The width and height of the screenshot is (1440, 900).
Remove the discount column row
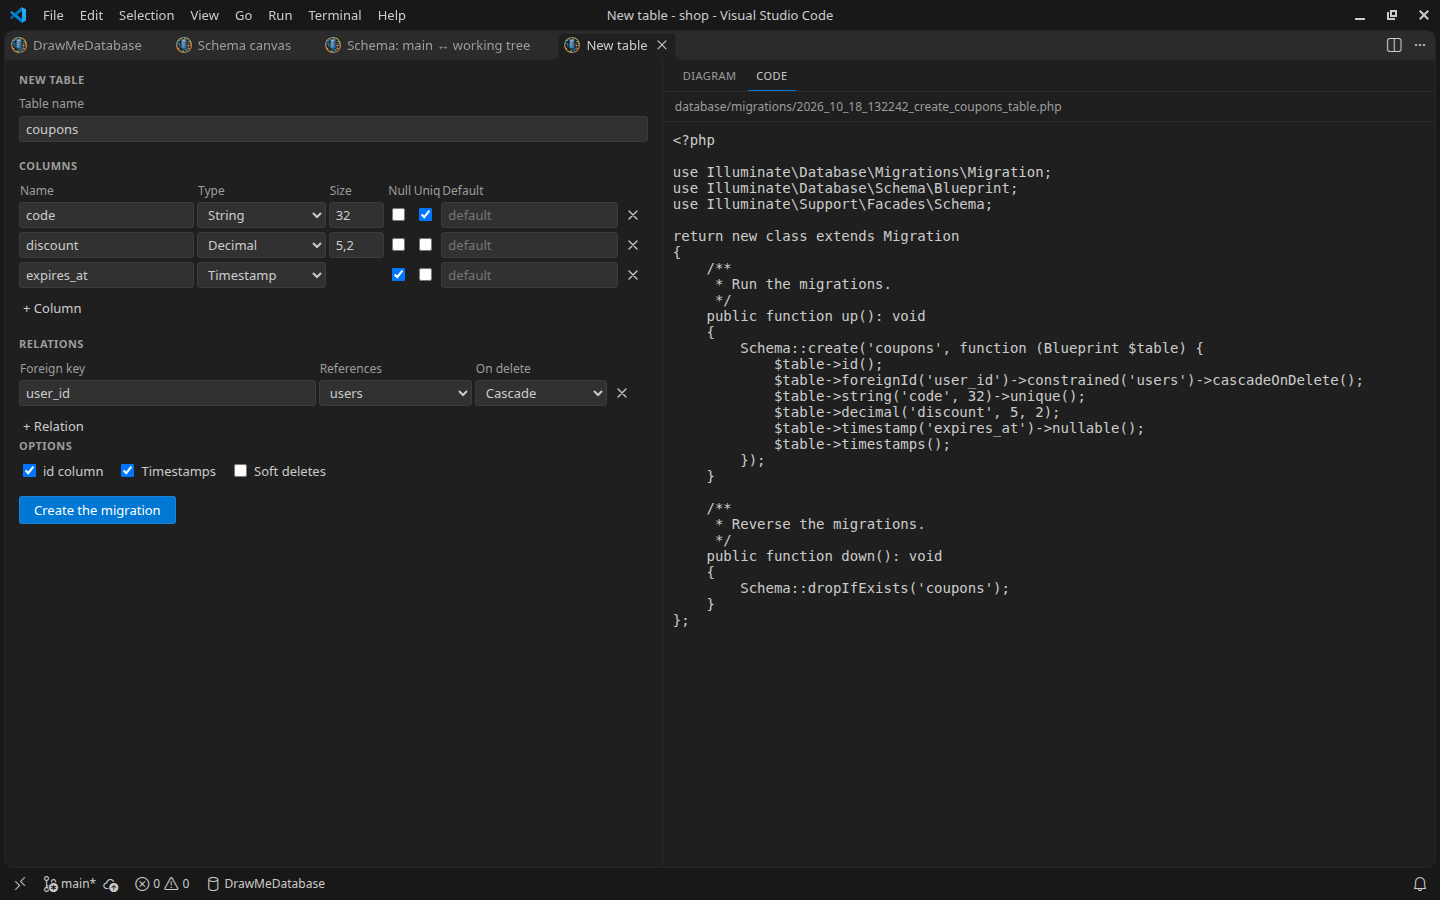coord(633,246)
